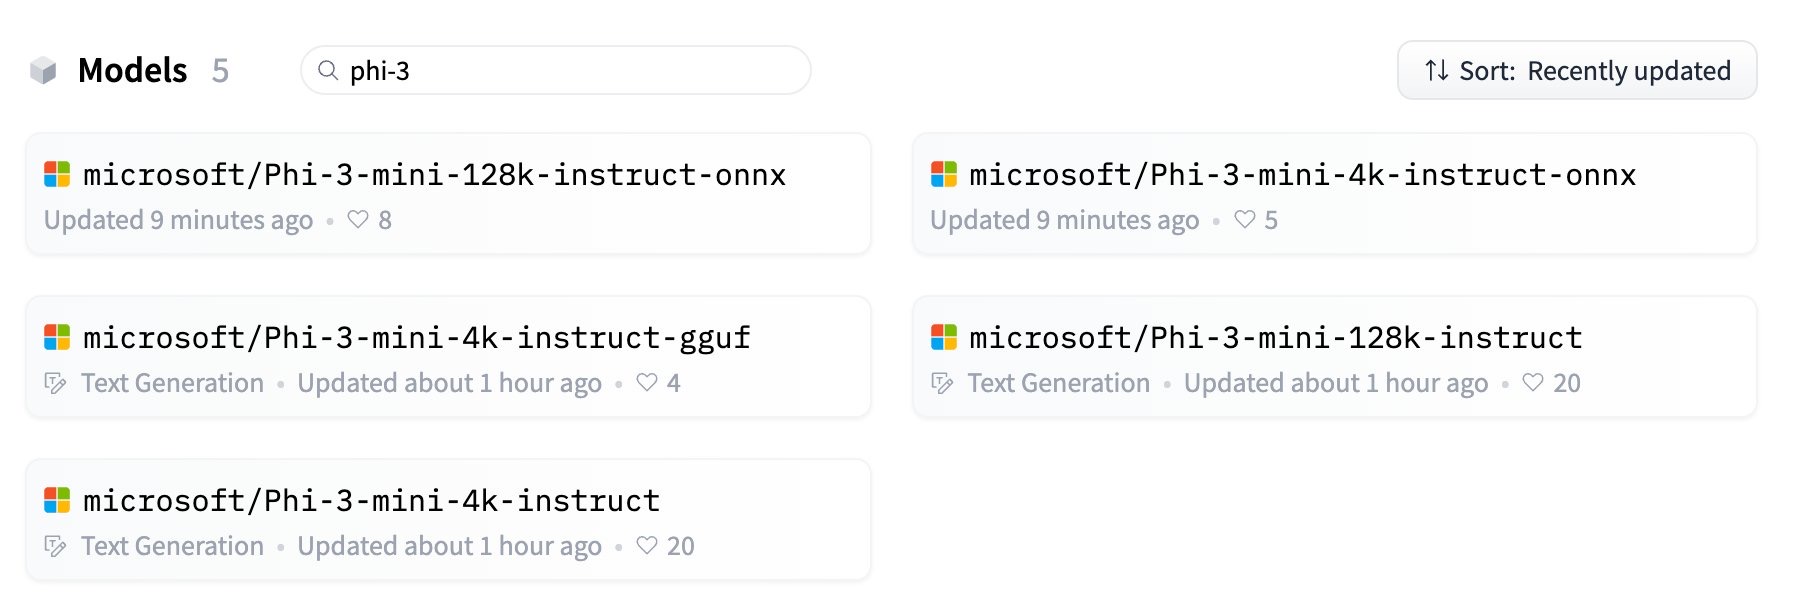Click the sort arrows icon
This screenshot has width=1812, height=608.
[1436, 70]
